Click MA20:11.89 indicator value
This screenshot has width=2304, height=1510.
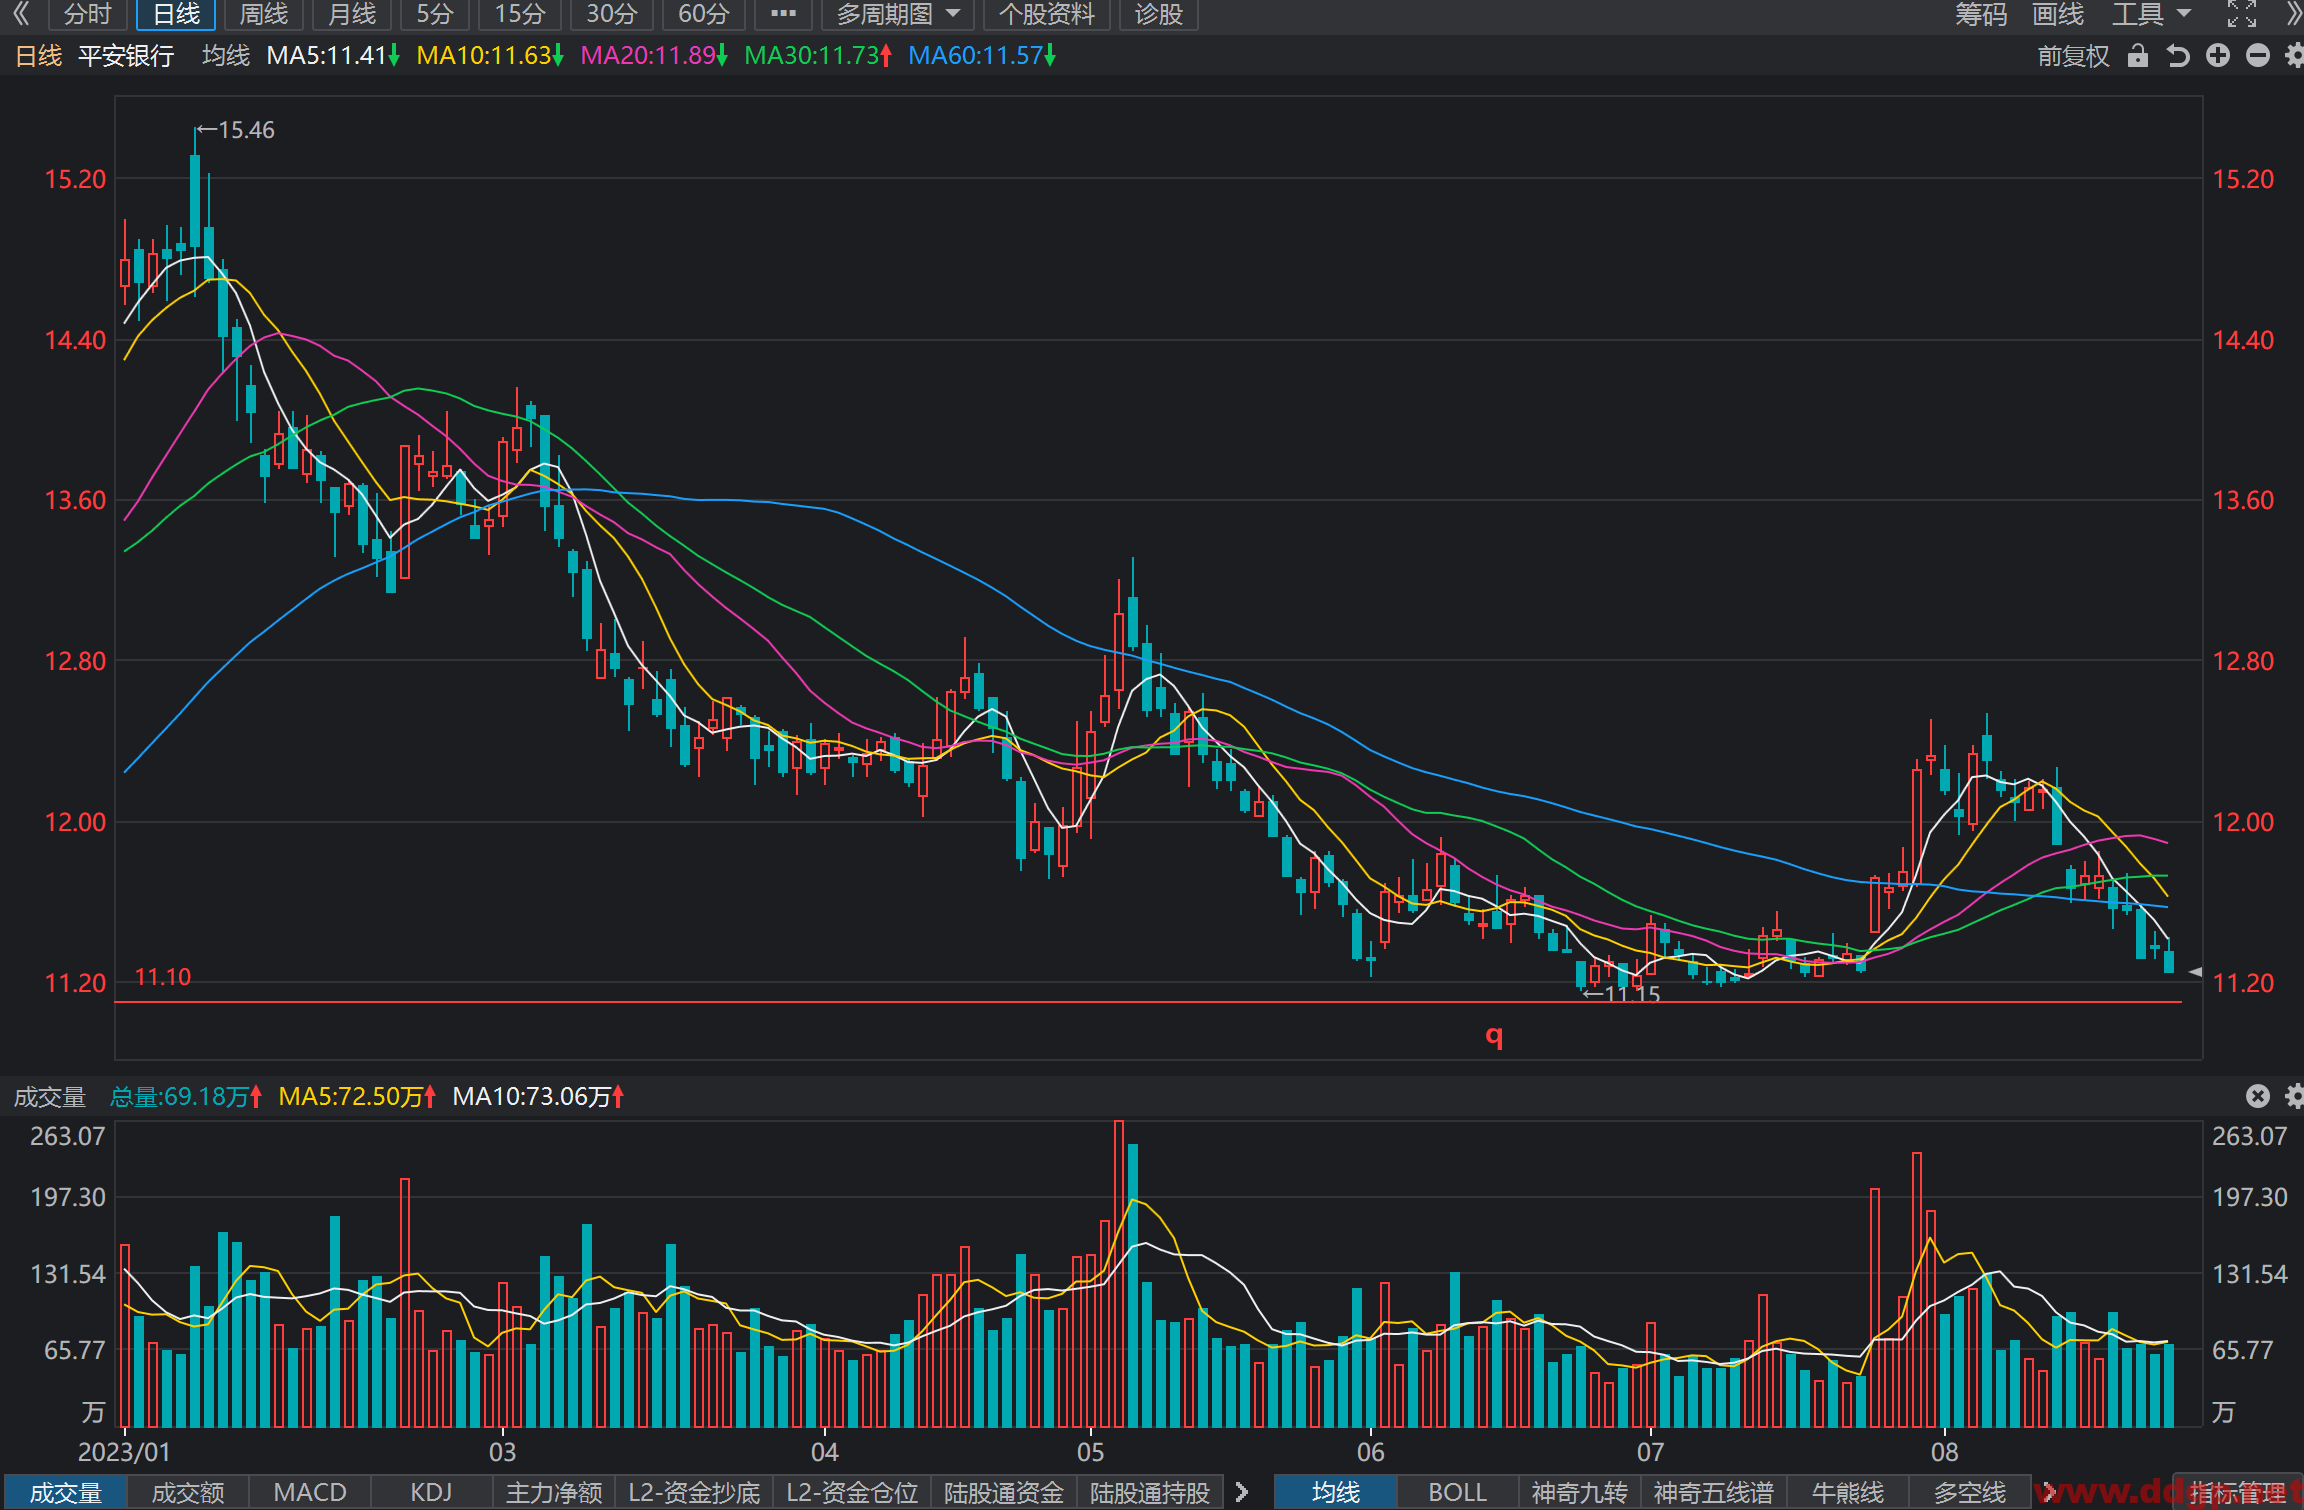(654, 56)
